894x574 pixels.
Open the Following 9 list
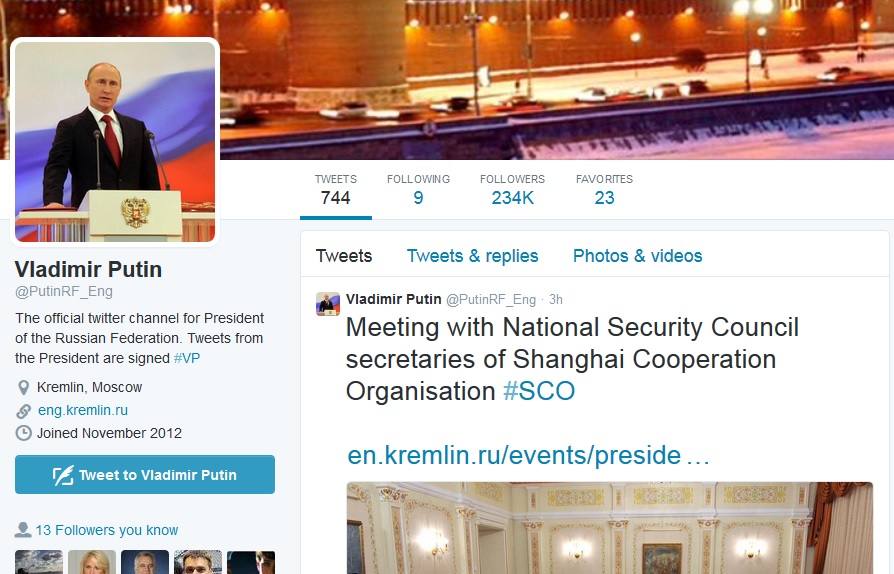click(x=418, y=190)
